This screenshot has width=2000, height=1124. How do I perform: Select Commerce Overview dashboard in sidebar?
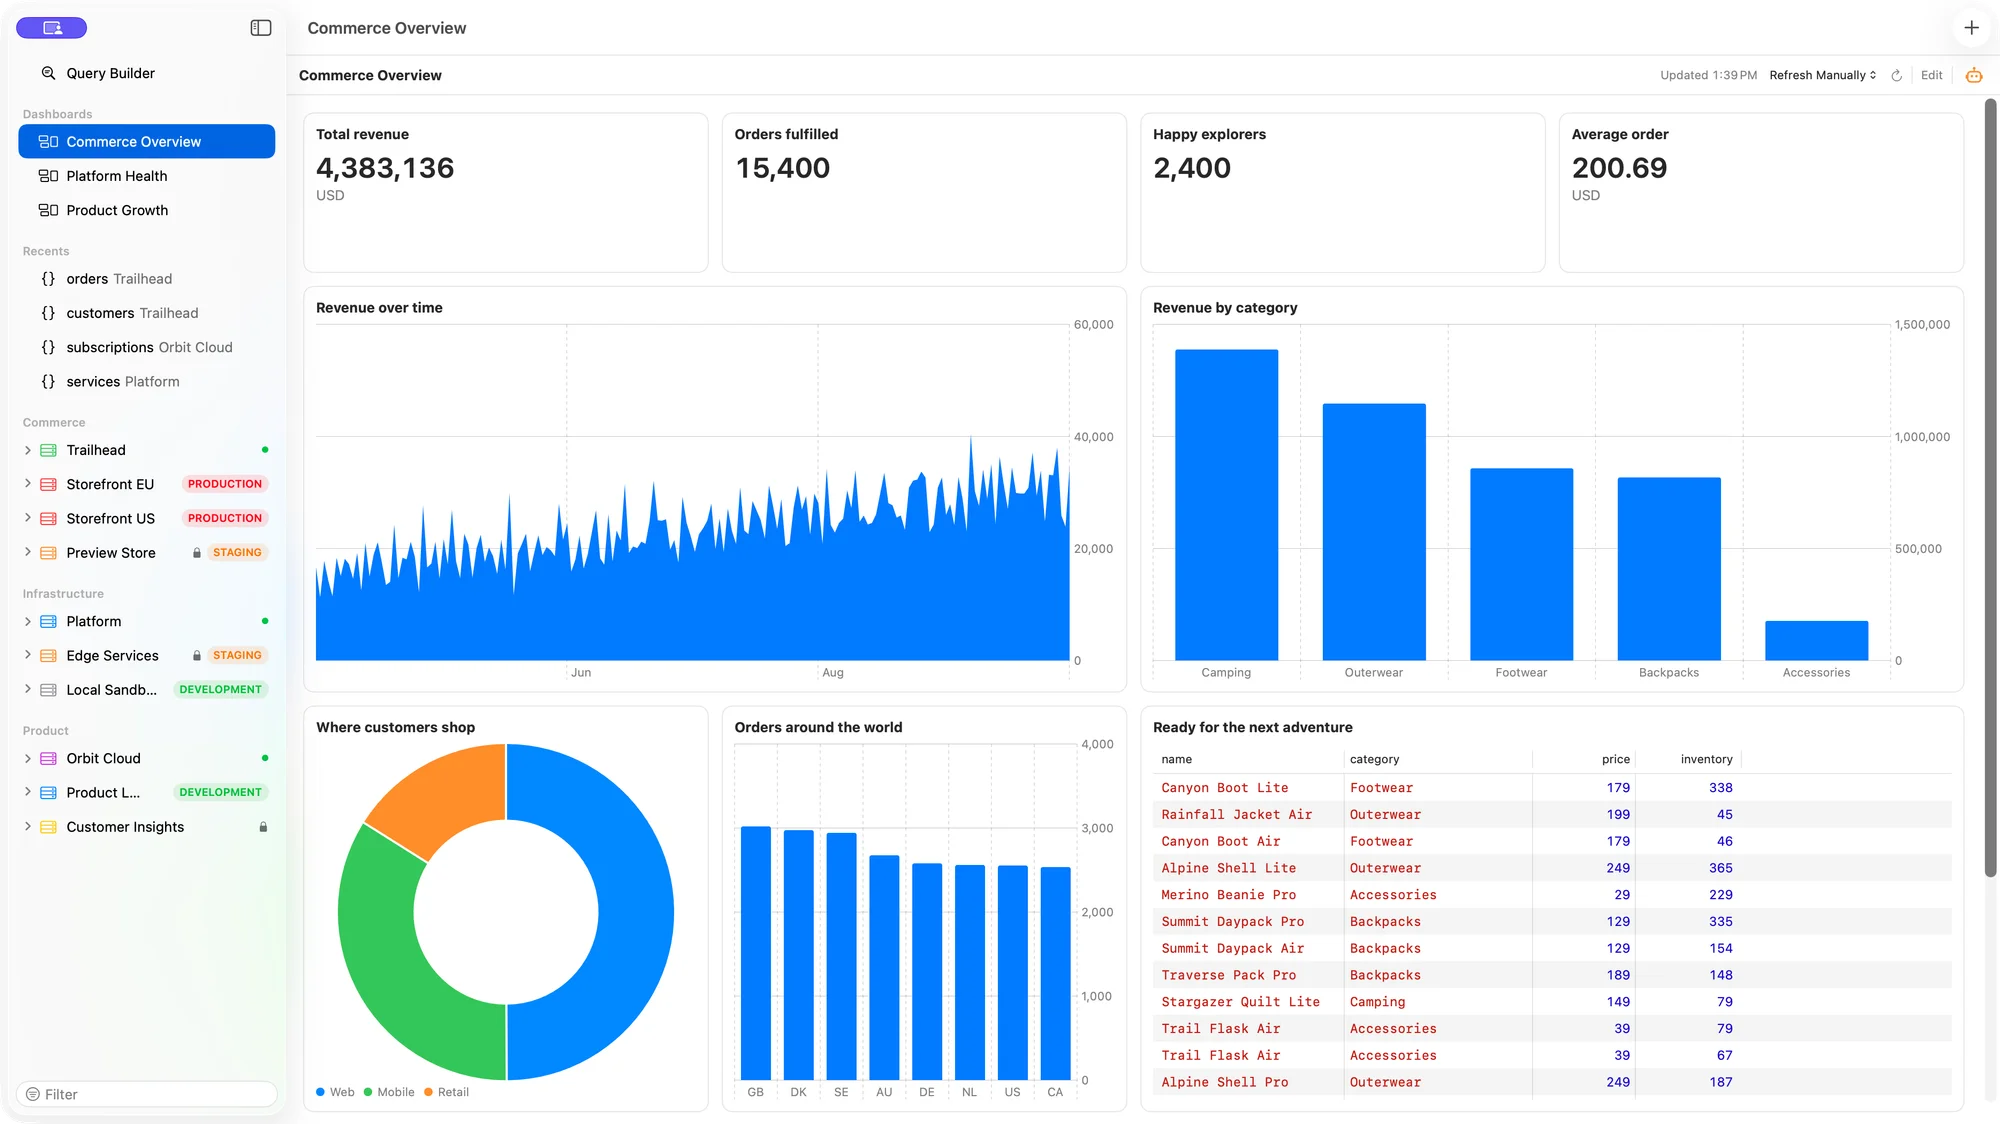tap(147, 141)
